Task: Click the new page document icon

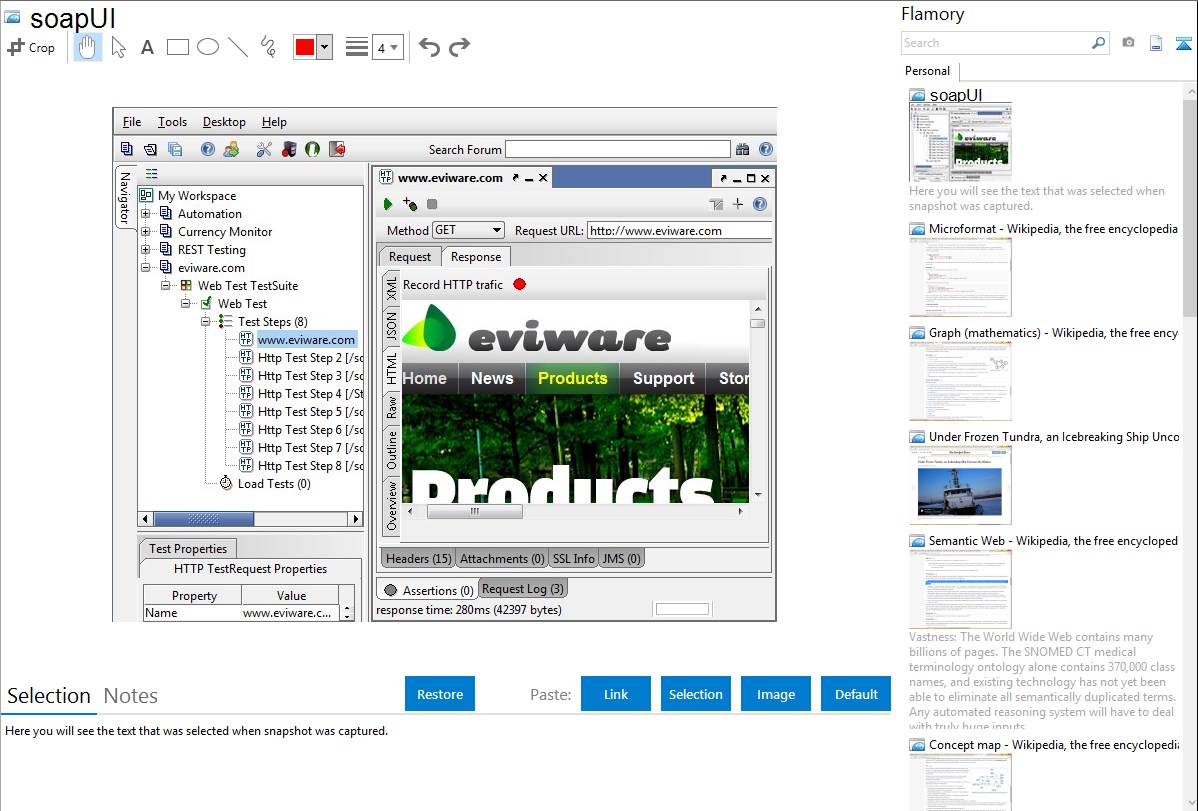Action: 1156,43
